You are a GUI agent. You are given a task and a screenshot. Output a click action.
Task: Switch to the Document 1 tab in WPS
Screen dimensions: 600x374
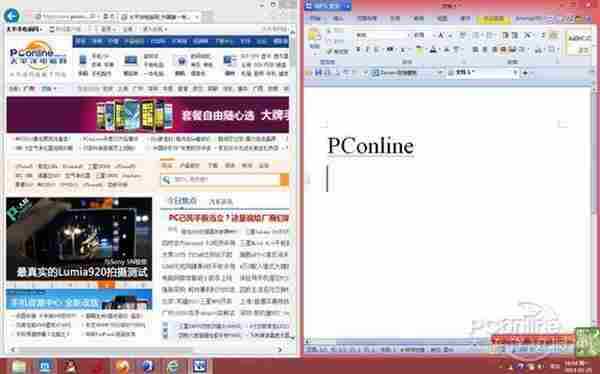(x=484, y=72)
